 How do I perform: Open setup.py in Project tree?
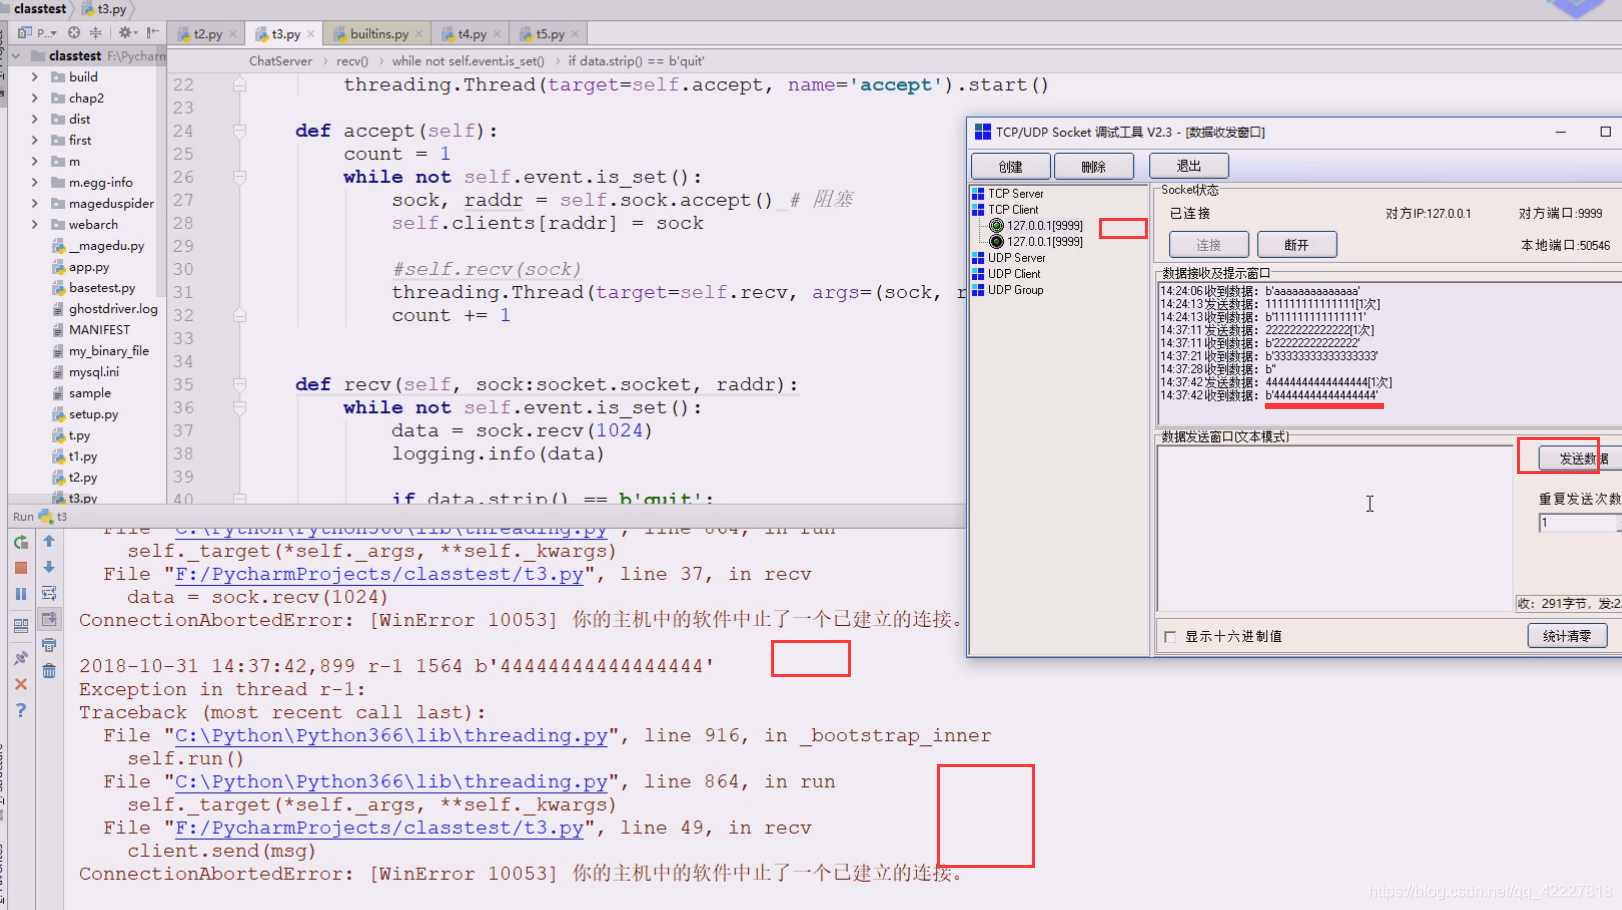point(93,414)
